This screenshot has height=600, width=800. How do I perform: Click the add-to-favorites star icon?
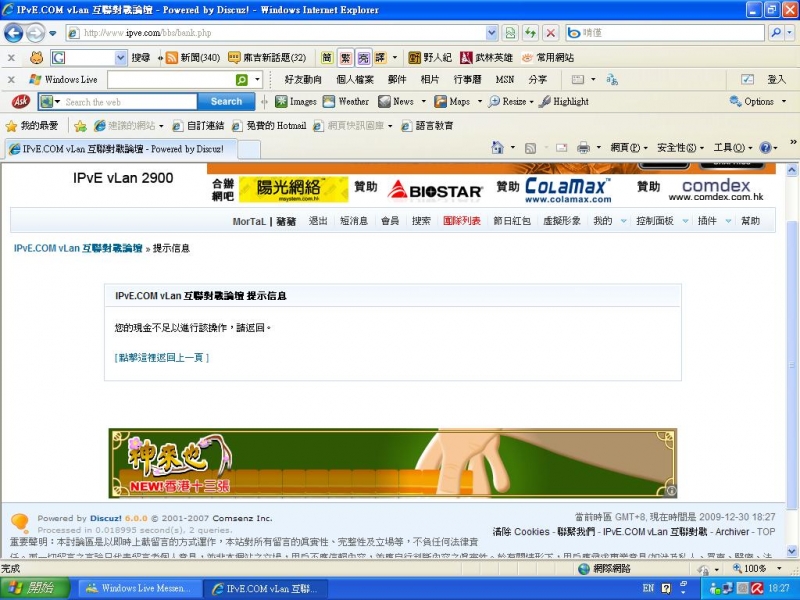point(80,126)
